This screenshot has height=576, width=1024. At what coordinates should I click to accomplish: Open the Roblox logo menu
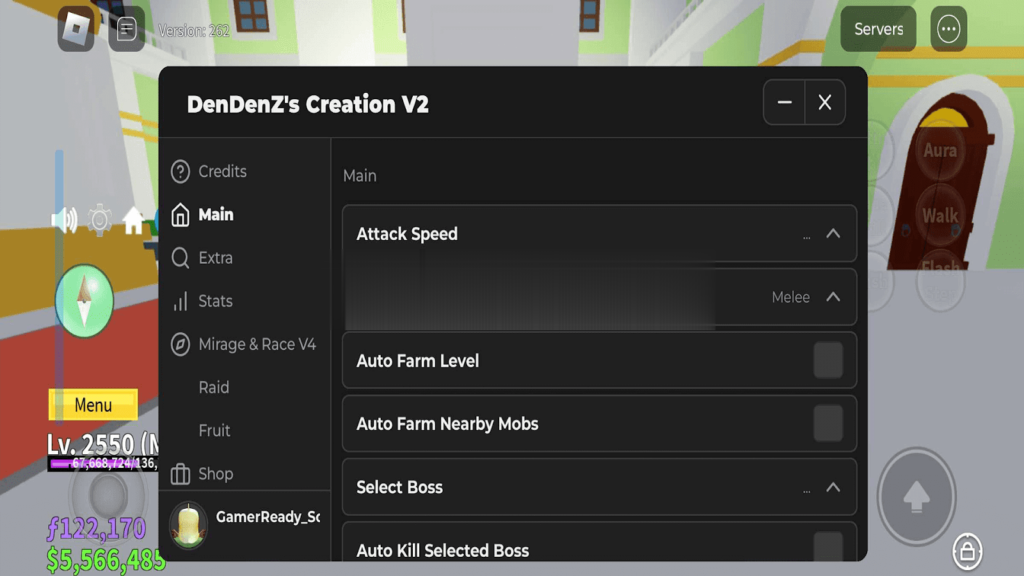[76, 29]
